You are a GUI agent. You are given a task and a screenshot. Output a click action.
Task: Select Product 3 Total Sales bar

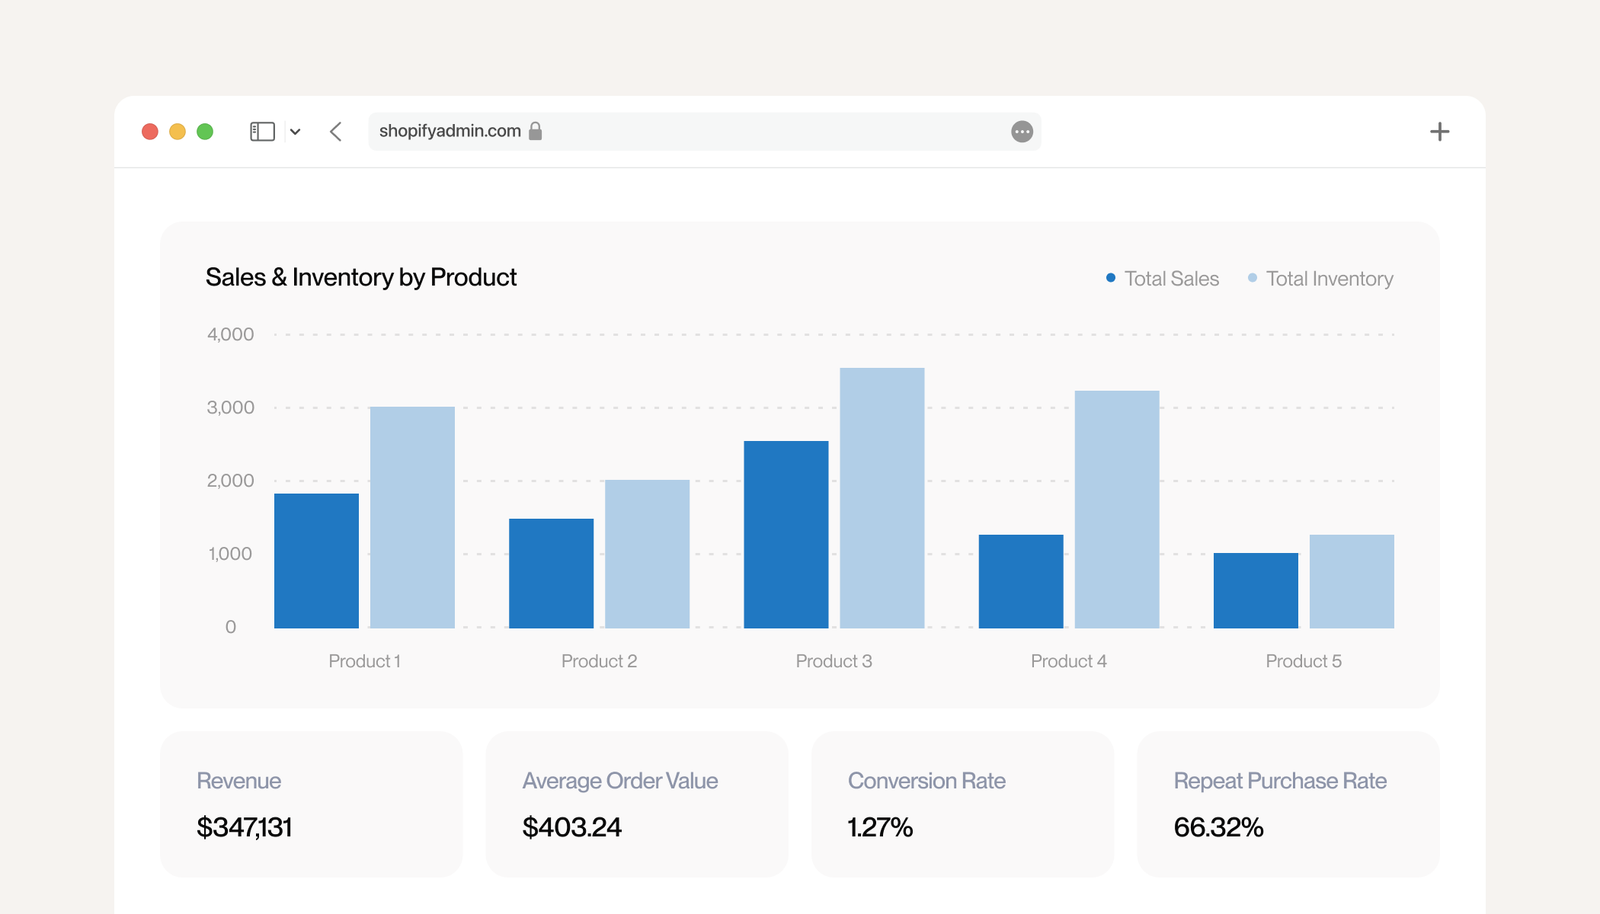(x=786, y=534)
